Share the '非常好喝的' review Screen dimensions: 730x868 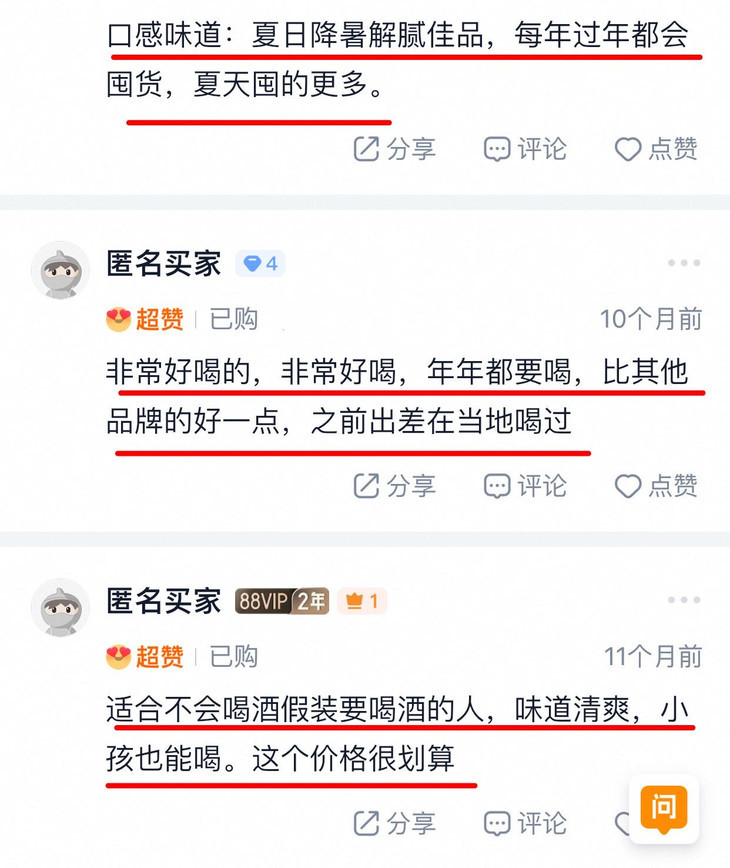[394, 486]
